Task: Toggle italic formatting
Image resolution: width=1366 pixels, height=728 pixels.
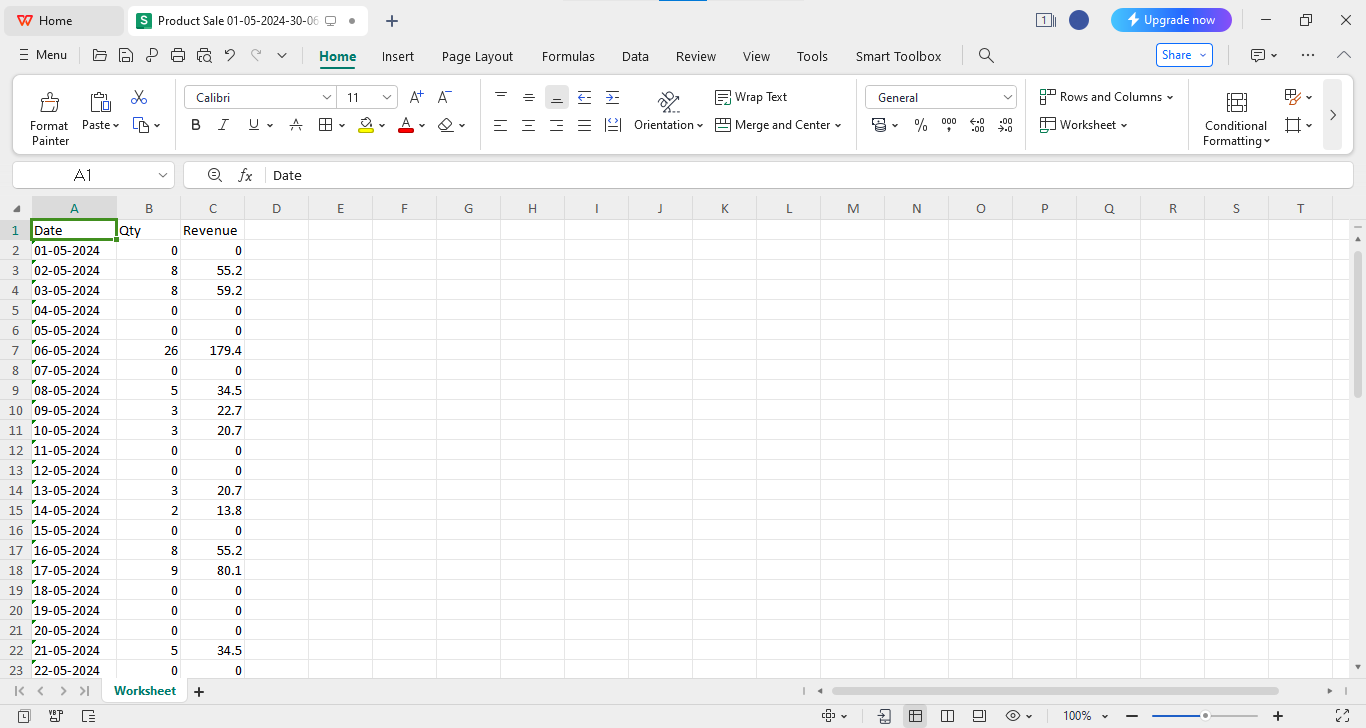Action: 223,125
